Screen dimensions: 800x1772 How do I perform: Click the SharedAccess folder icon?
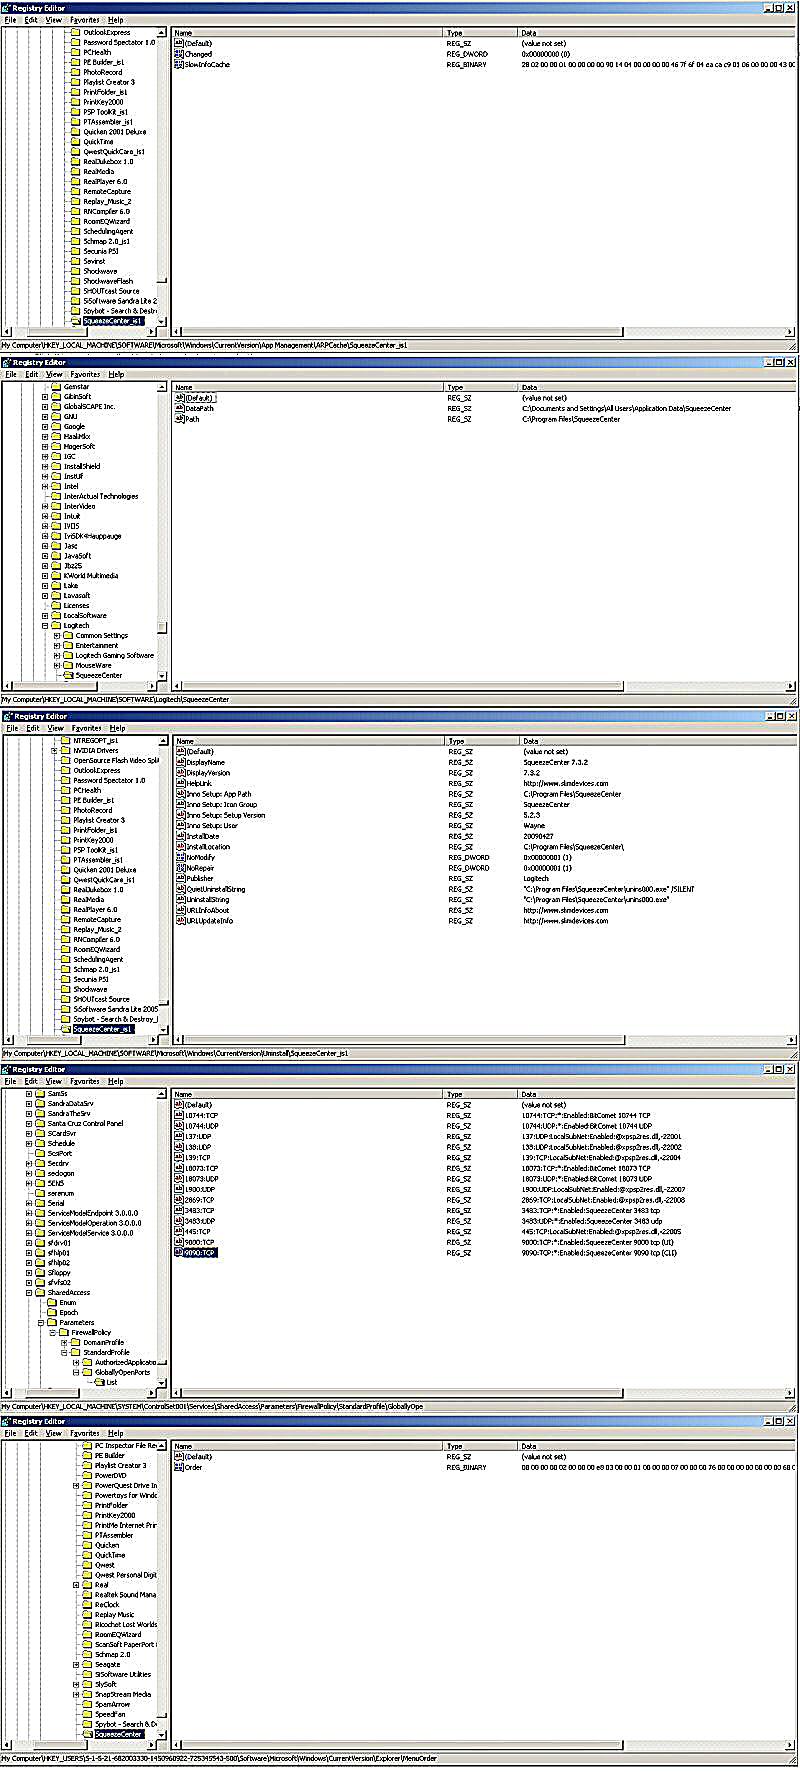tap(40, 1292)
